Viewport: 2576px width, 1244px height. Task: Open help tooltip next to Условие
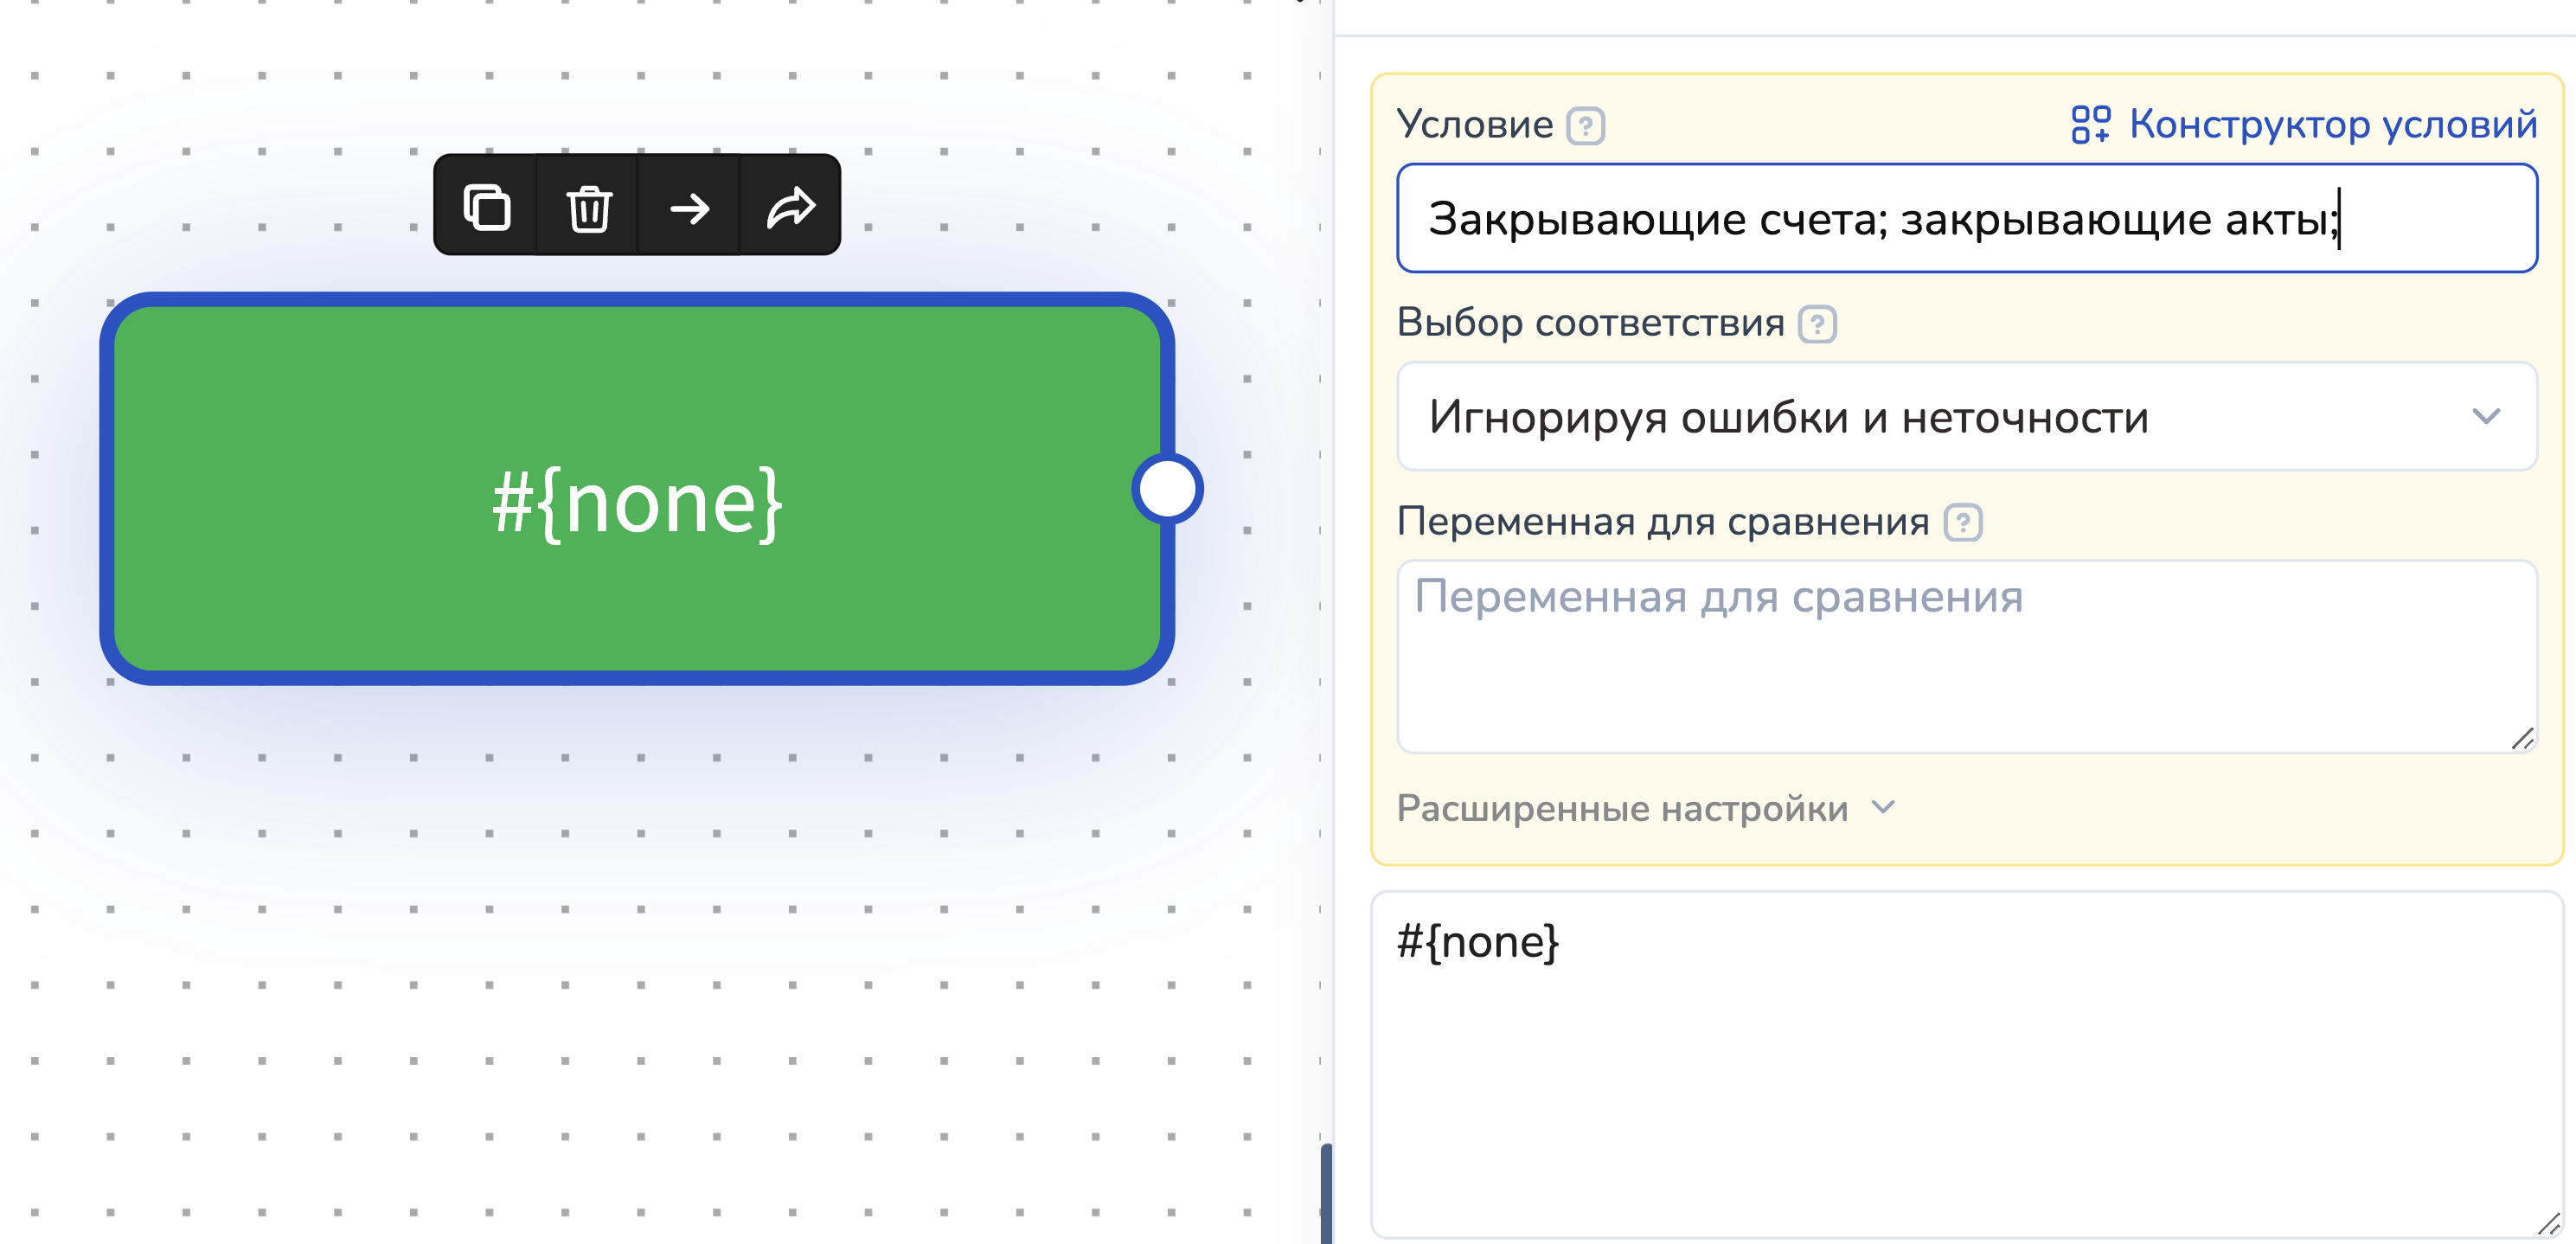point(1585,126)
